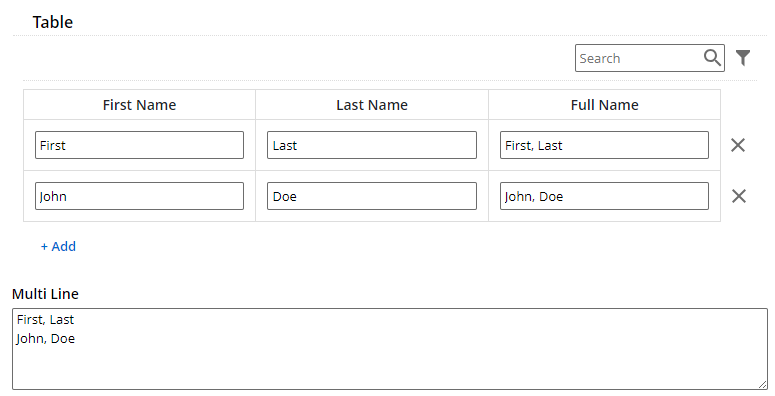
Task: Click the Last Name column header
Action: (x=372, y=105)
